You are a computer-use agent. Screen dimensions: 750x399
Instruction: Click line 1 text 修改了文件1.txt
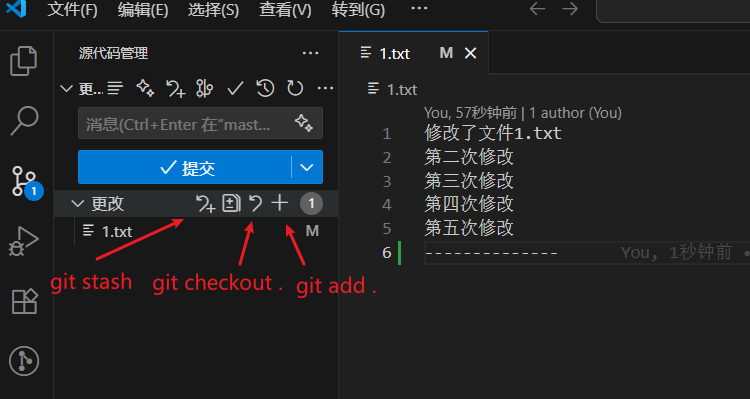[493, 133]
